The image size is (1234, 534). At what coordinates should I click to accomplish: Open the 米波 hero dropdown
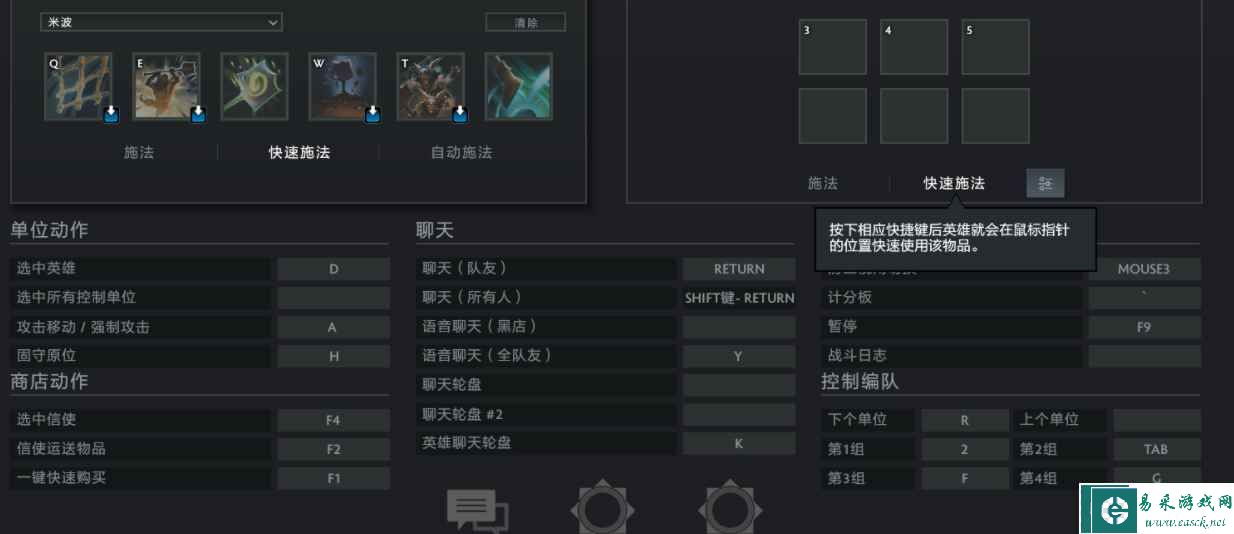[161, 22]
